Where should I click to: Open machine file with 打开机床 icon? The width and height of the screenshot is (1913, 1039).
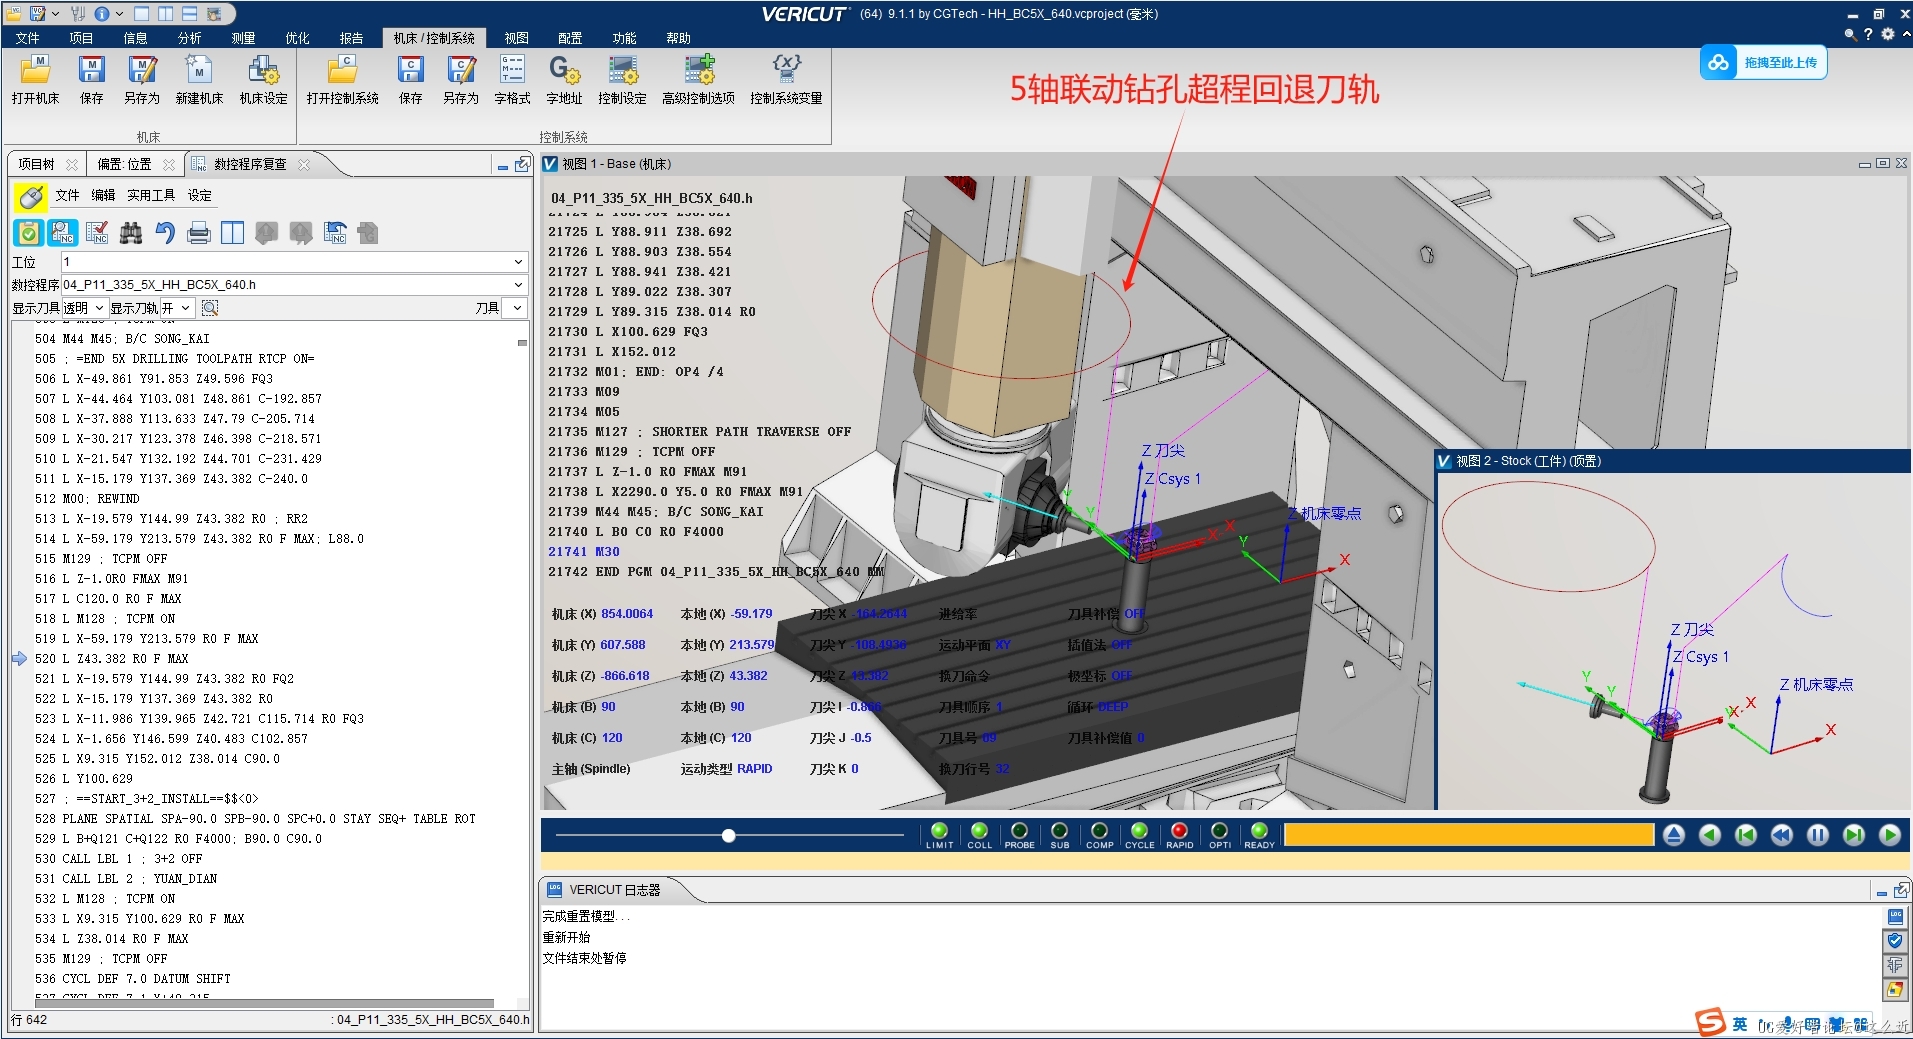coord(35,80)
